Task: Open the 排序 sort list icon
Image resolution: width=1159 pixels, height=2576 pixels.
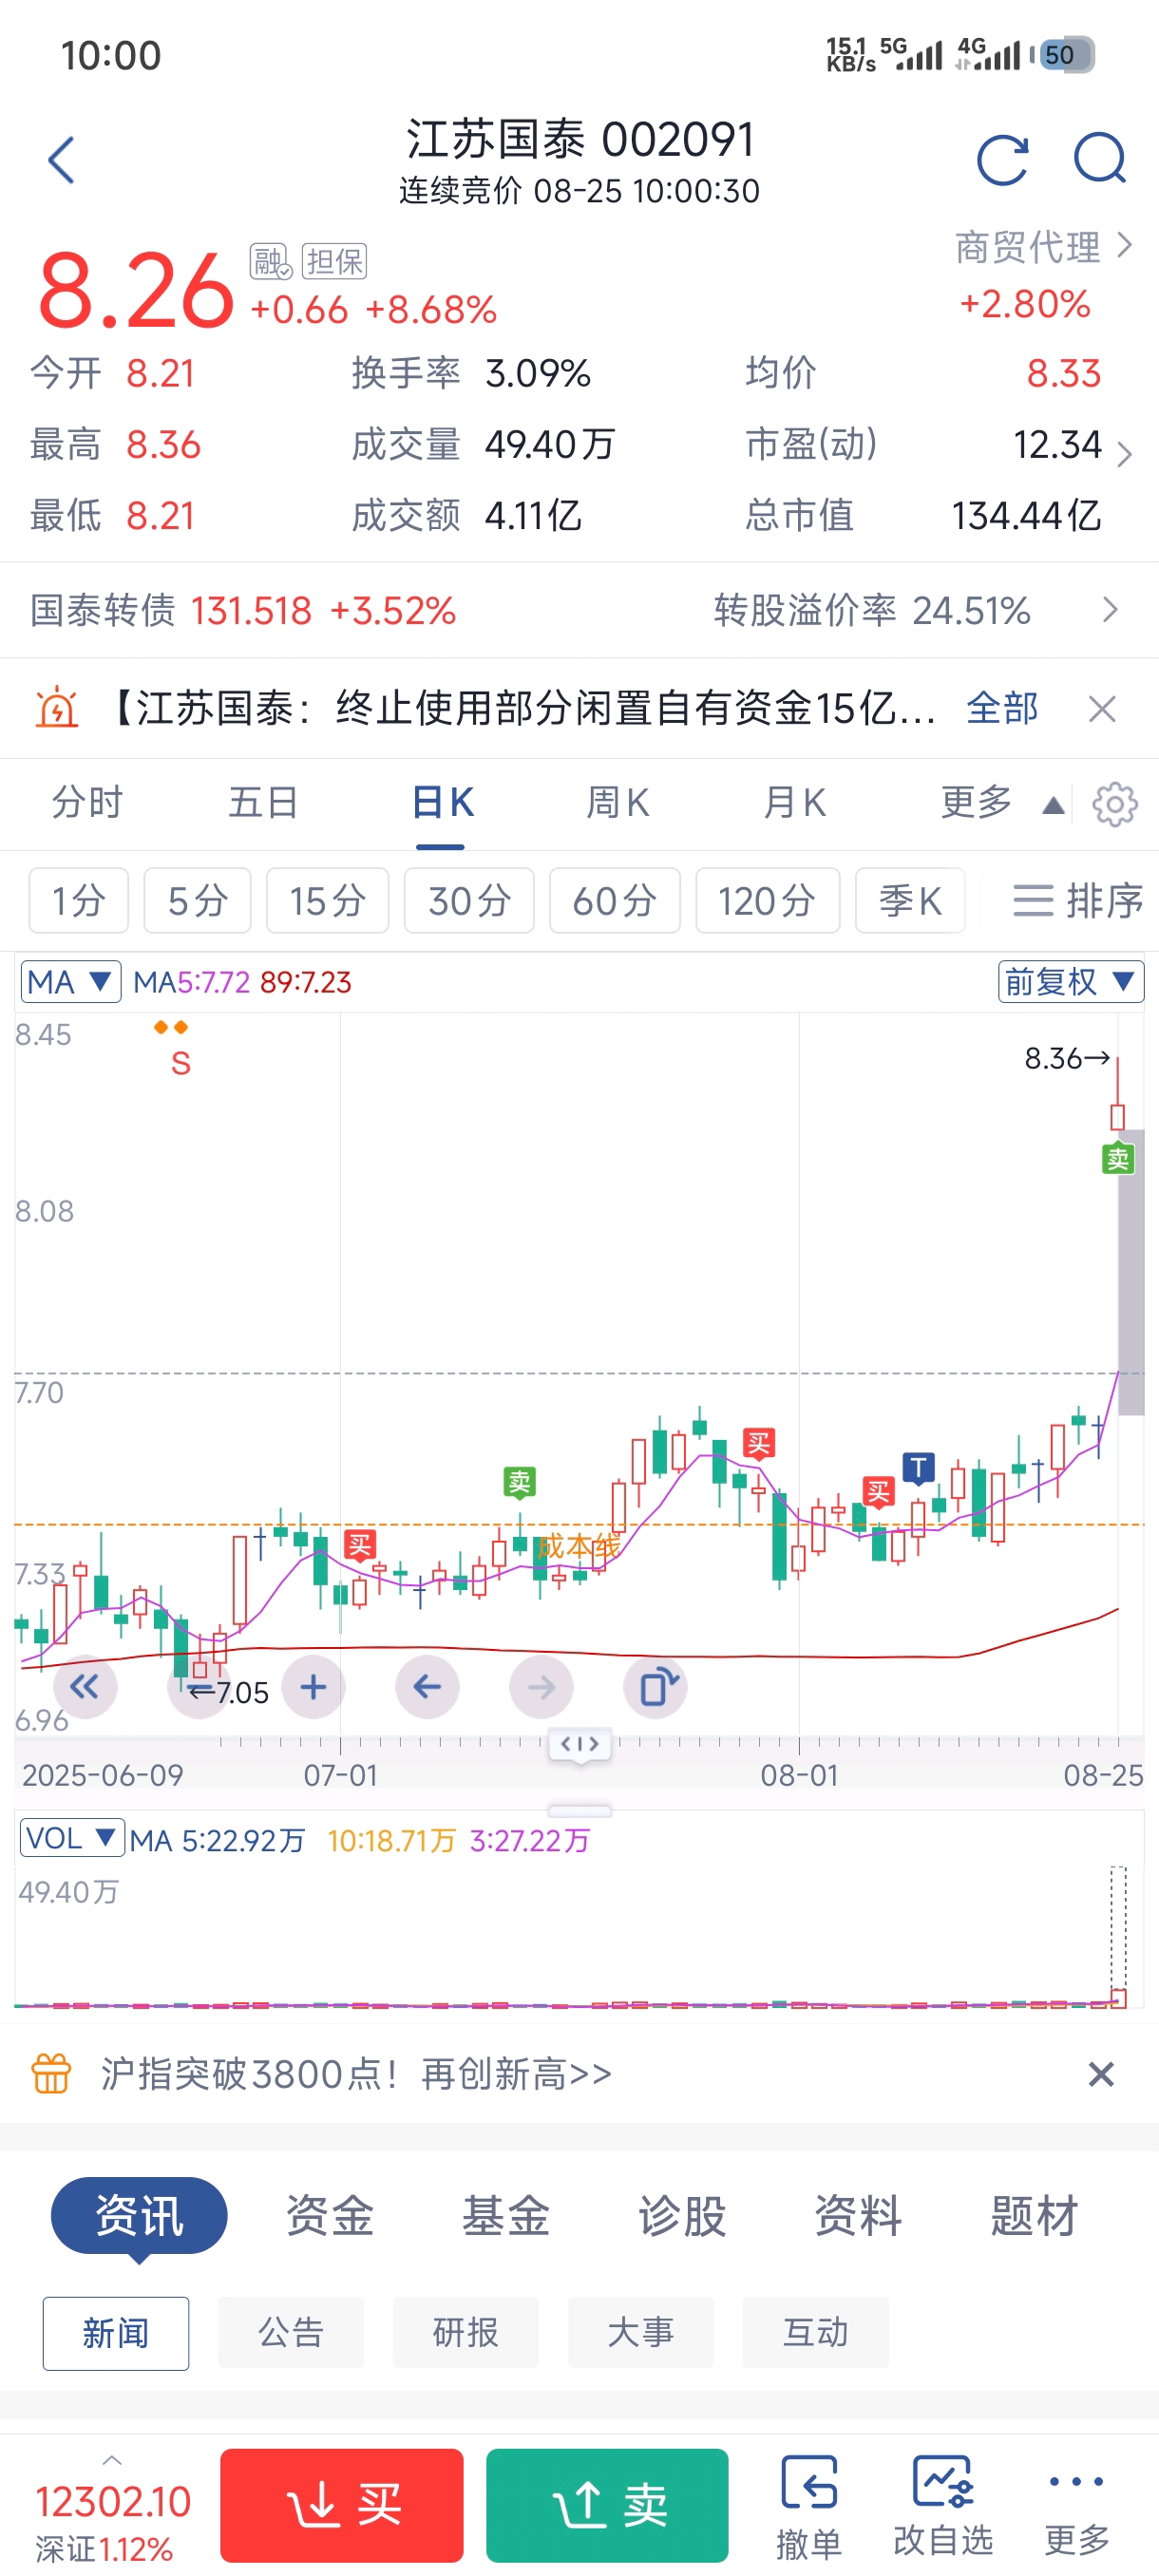Action: 1078,901
